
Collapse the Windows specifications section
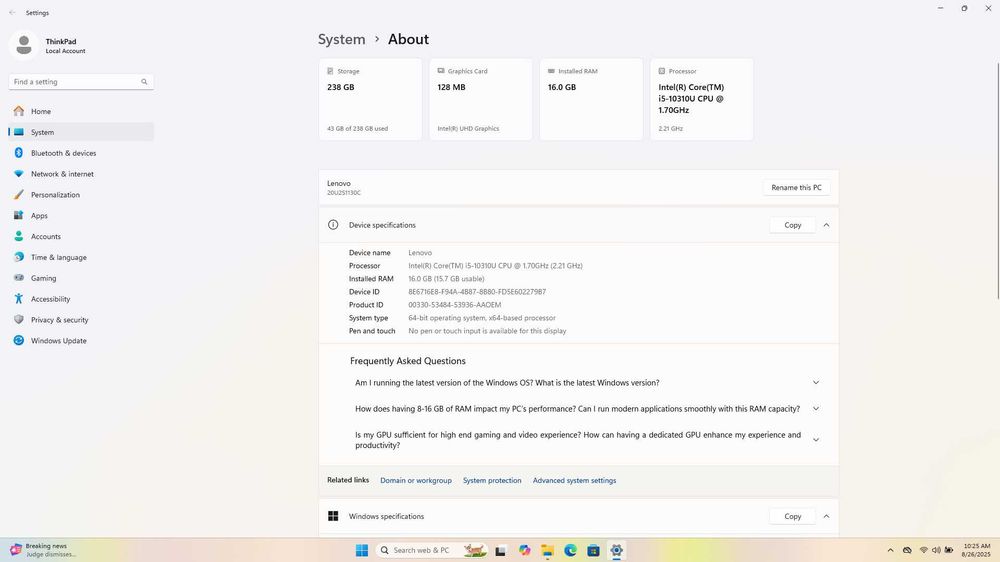coord(827,516)
